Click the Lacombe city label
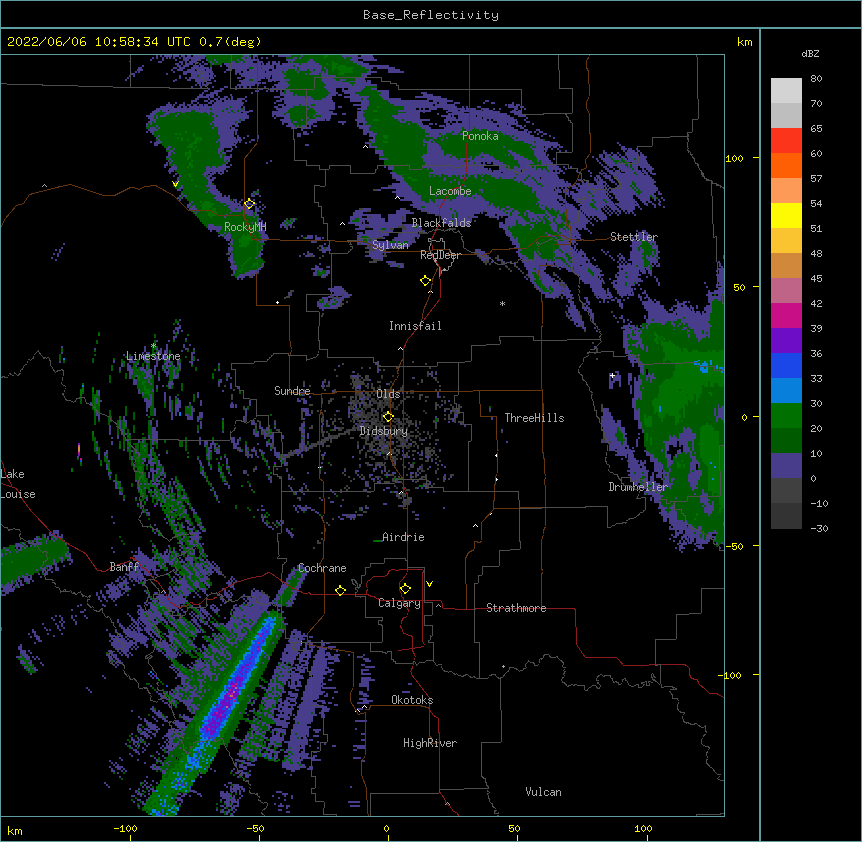Viewport: 862px width, 842px height. [450, 191]
